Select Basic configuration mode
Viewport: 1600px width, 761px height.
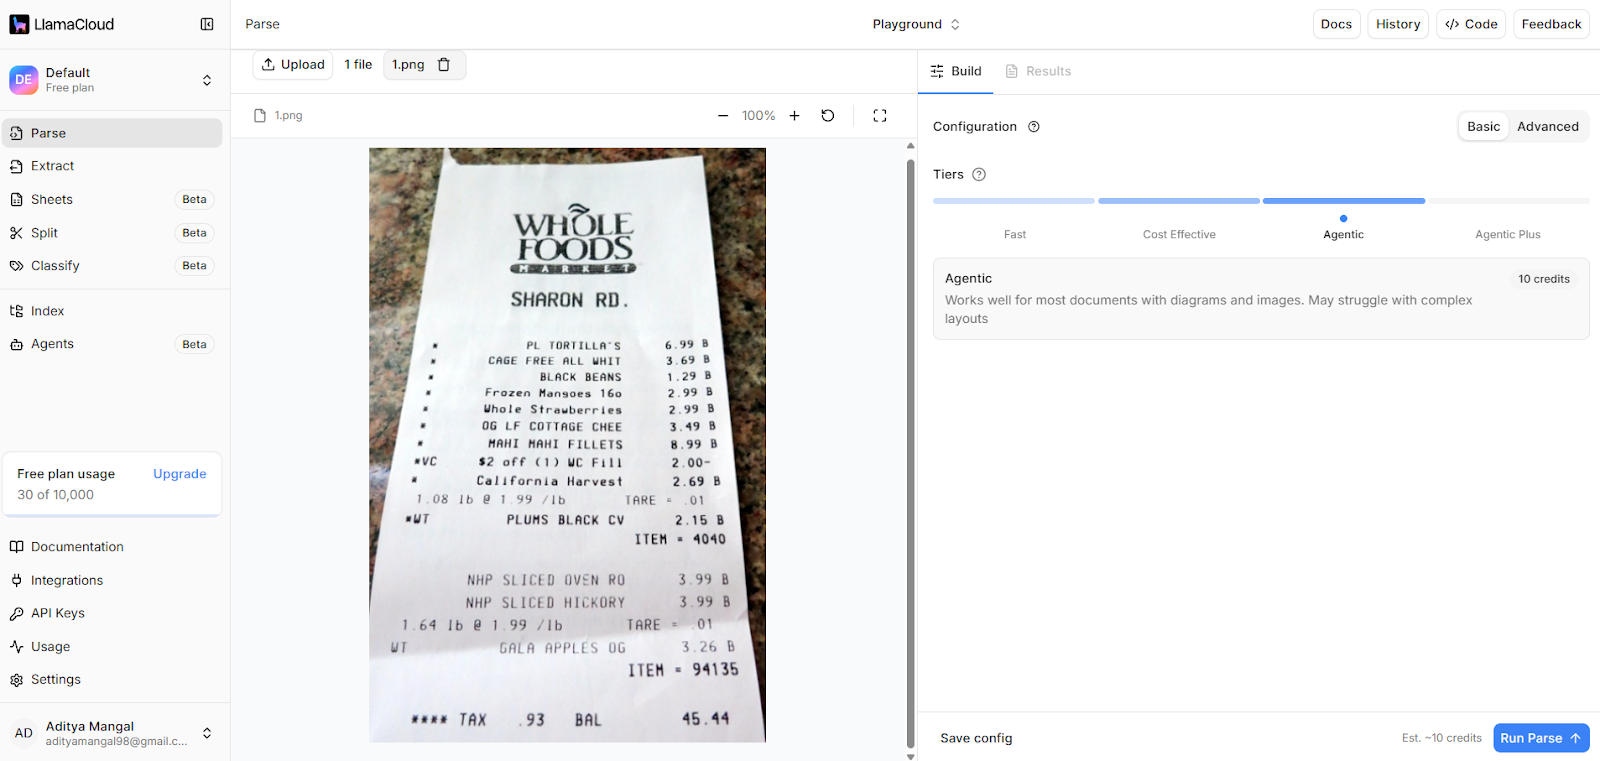point(1483,126)
